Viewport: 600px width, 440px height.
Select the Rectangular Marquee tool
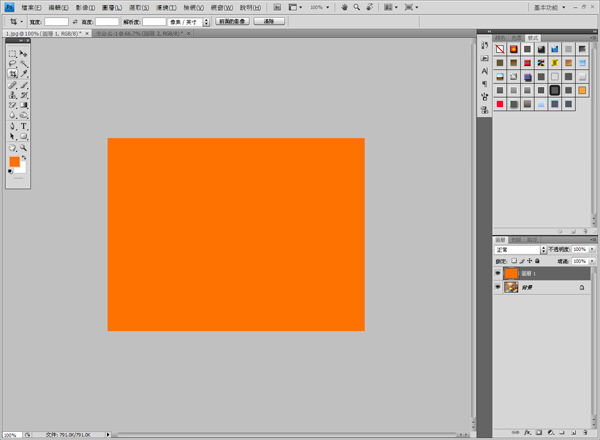point(12,53)
